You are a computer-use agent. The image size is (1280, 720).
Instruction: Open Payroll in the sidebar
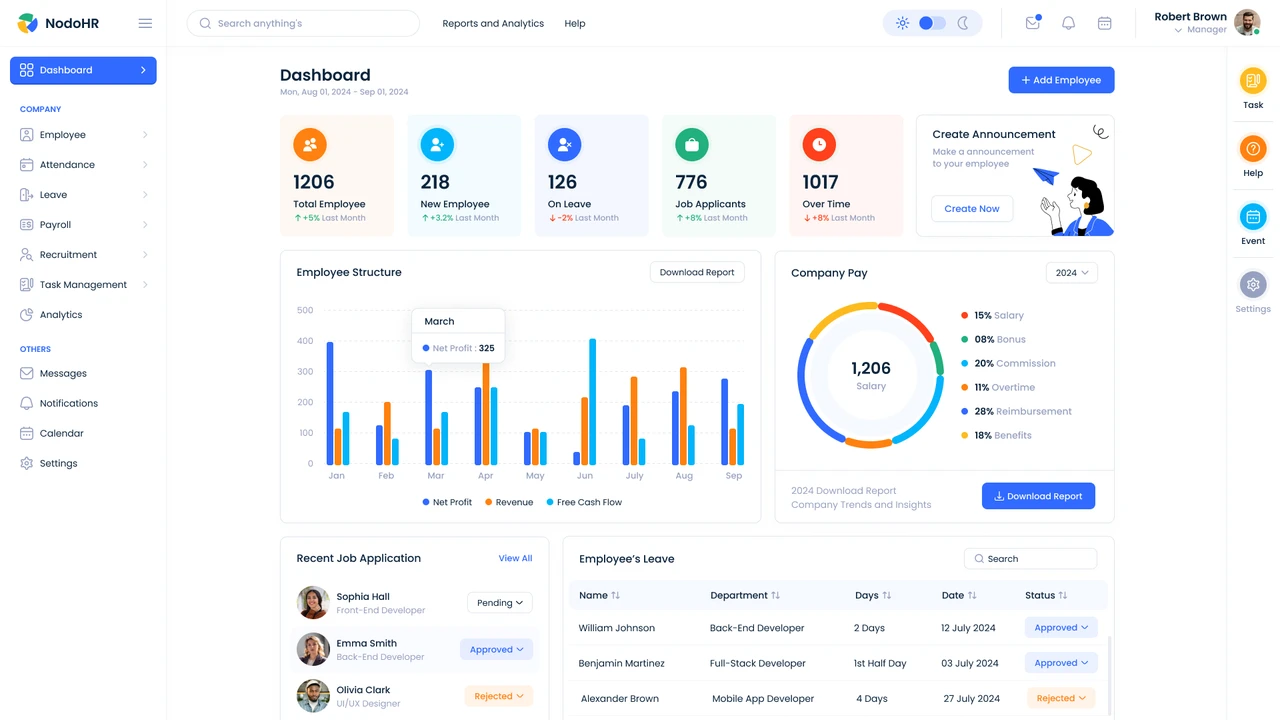[x=83, y=225]
